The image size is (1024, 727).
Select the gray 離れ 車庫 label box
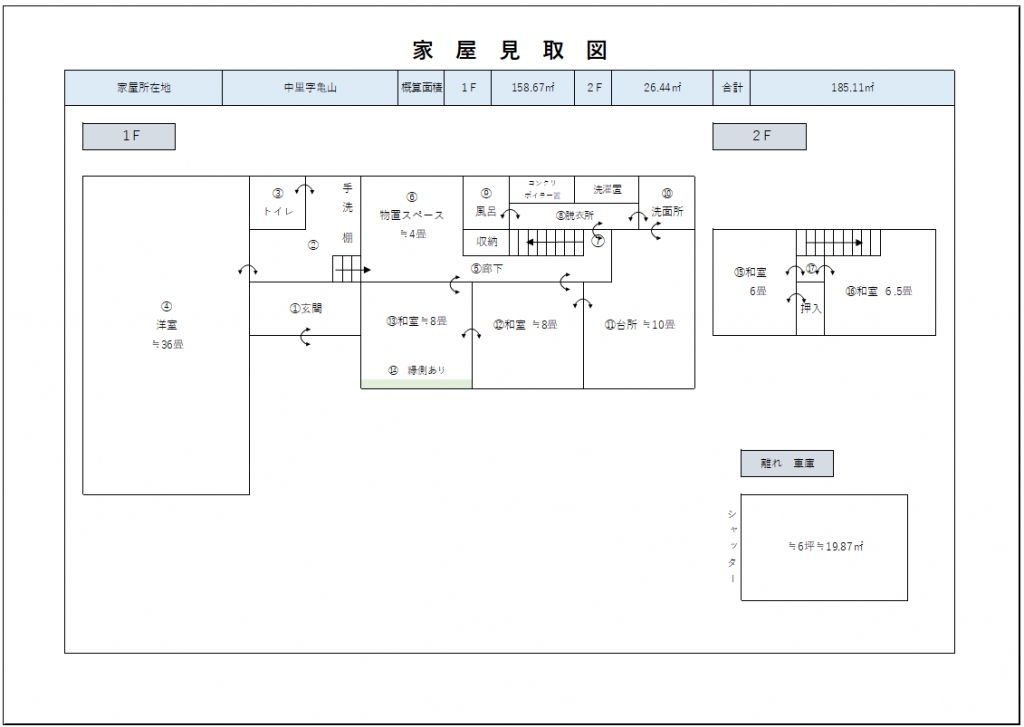point(787,463)
